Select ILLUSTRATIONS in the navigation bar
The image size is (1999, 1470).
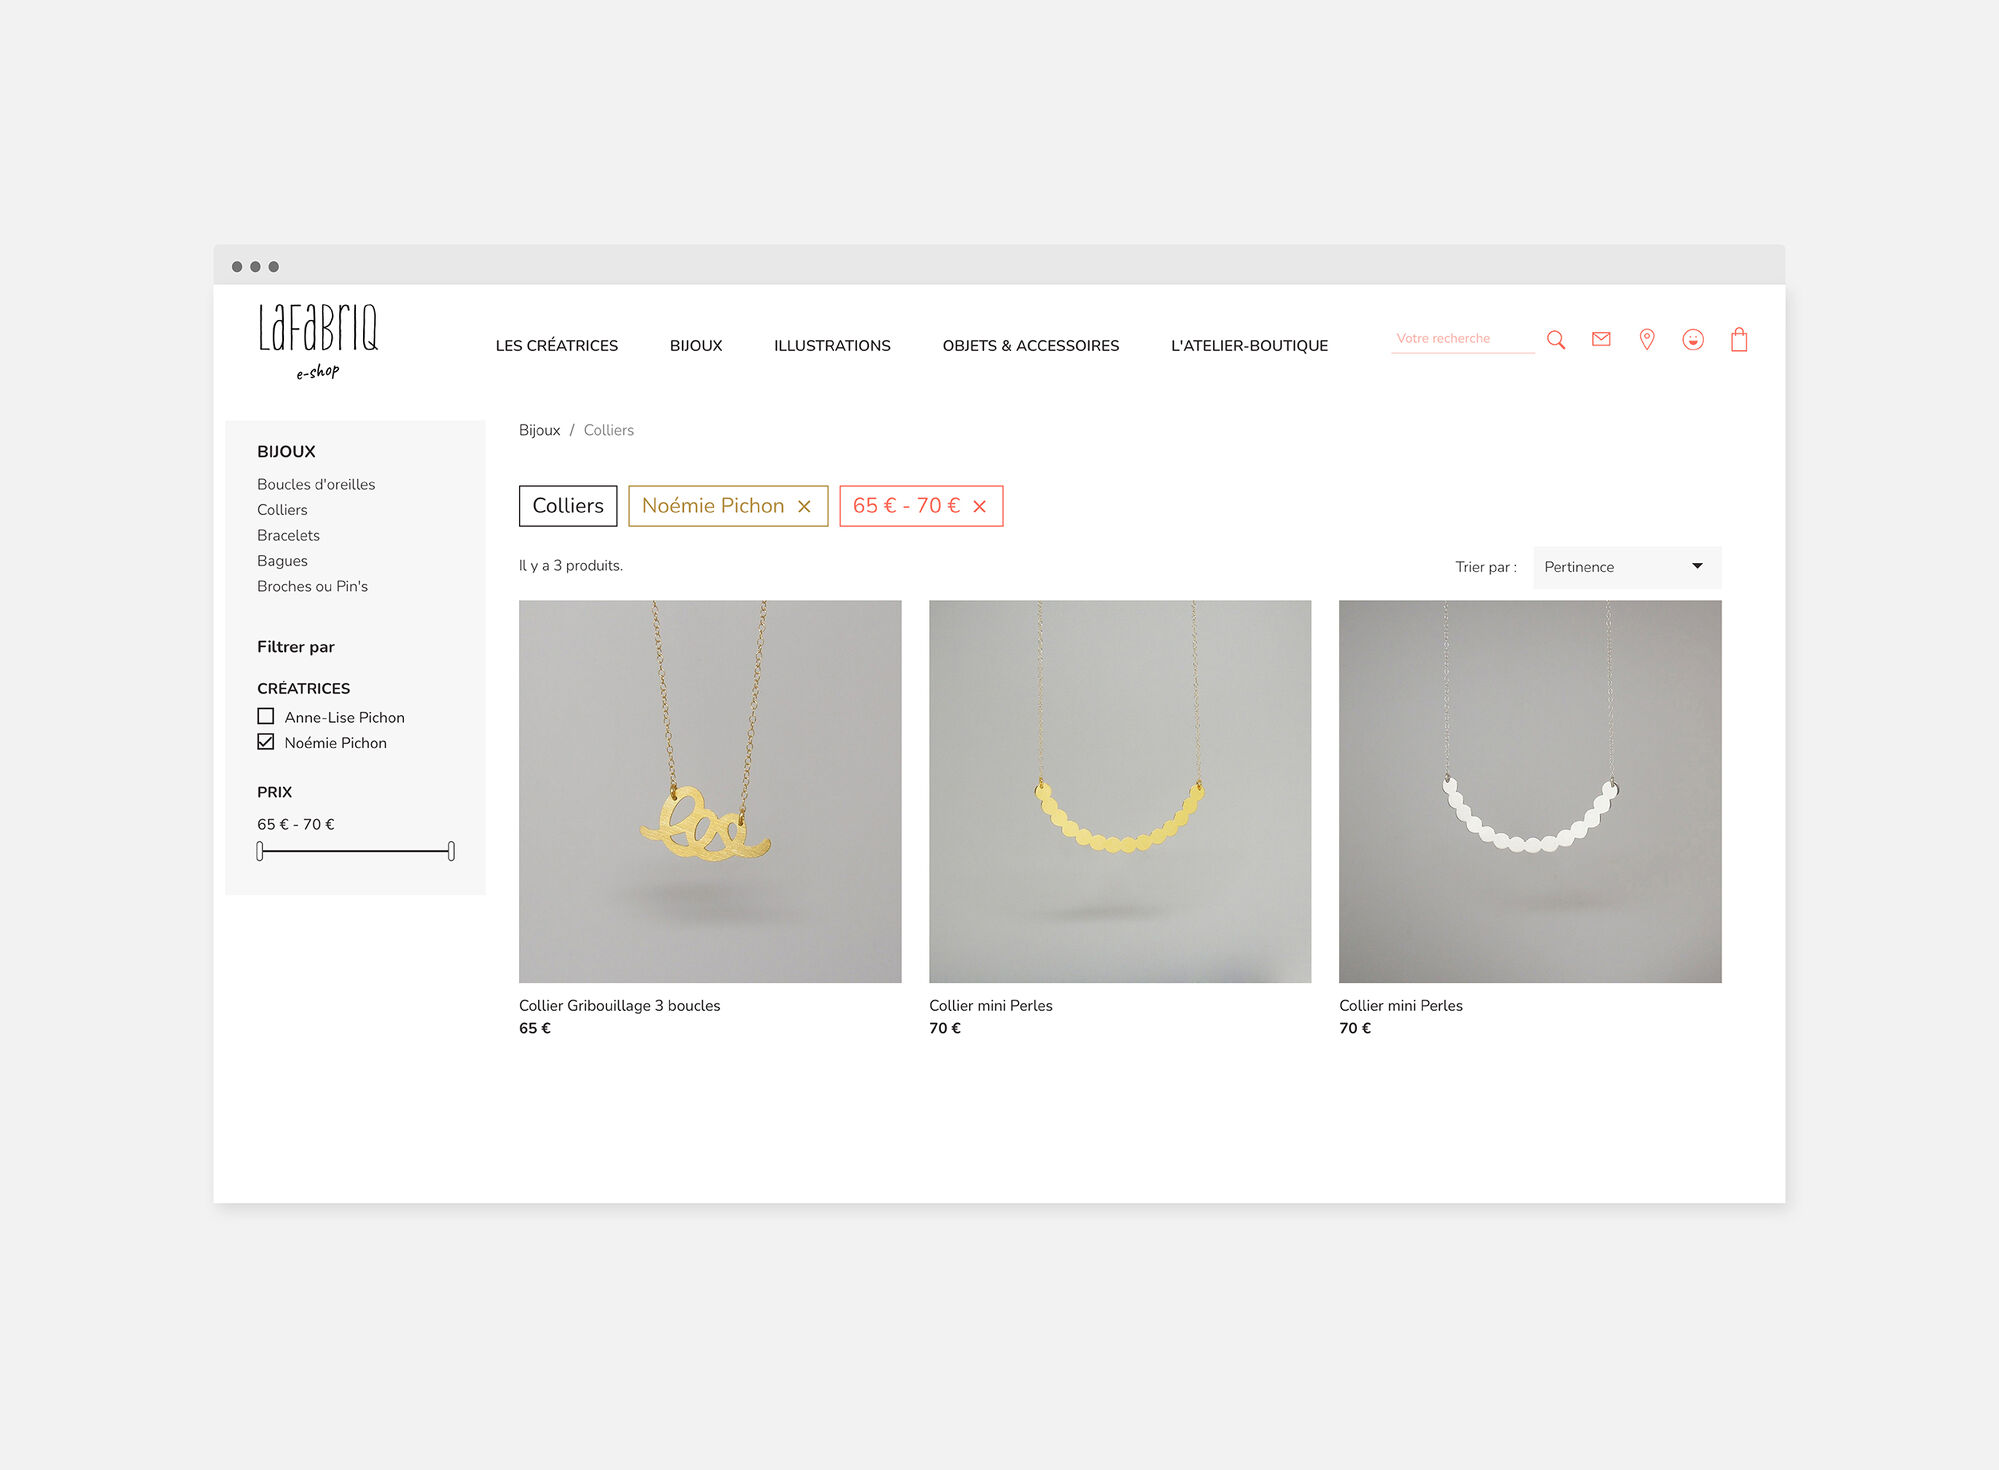[831, 345]
